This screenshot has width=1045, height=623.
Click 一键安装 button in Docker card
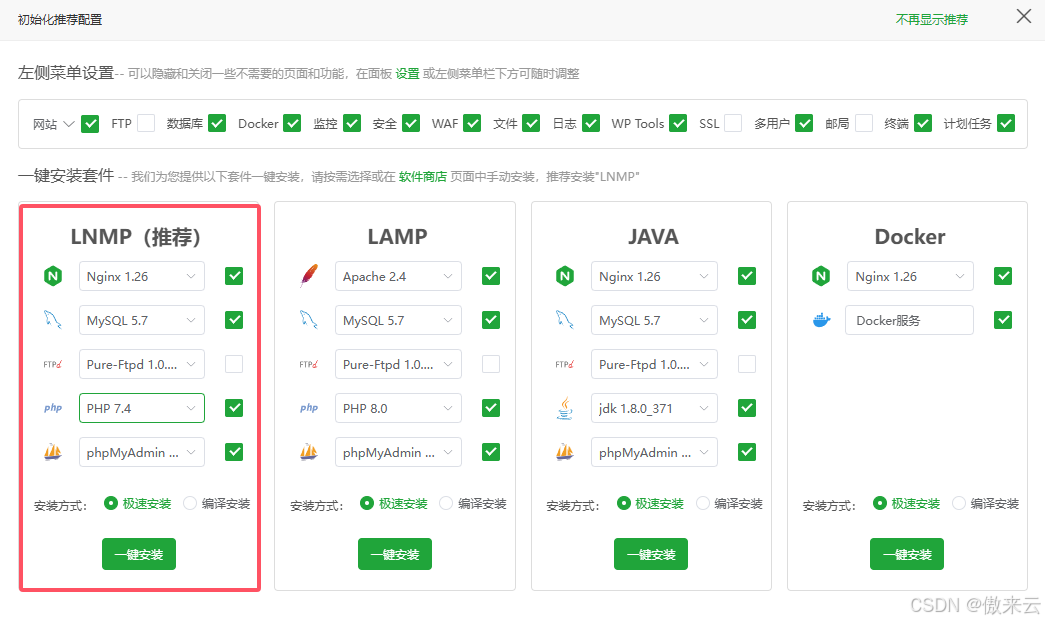[906, 554]
